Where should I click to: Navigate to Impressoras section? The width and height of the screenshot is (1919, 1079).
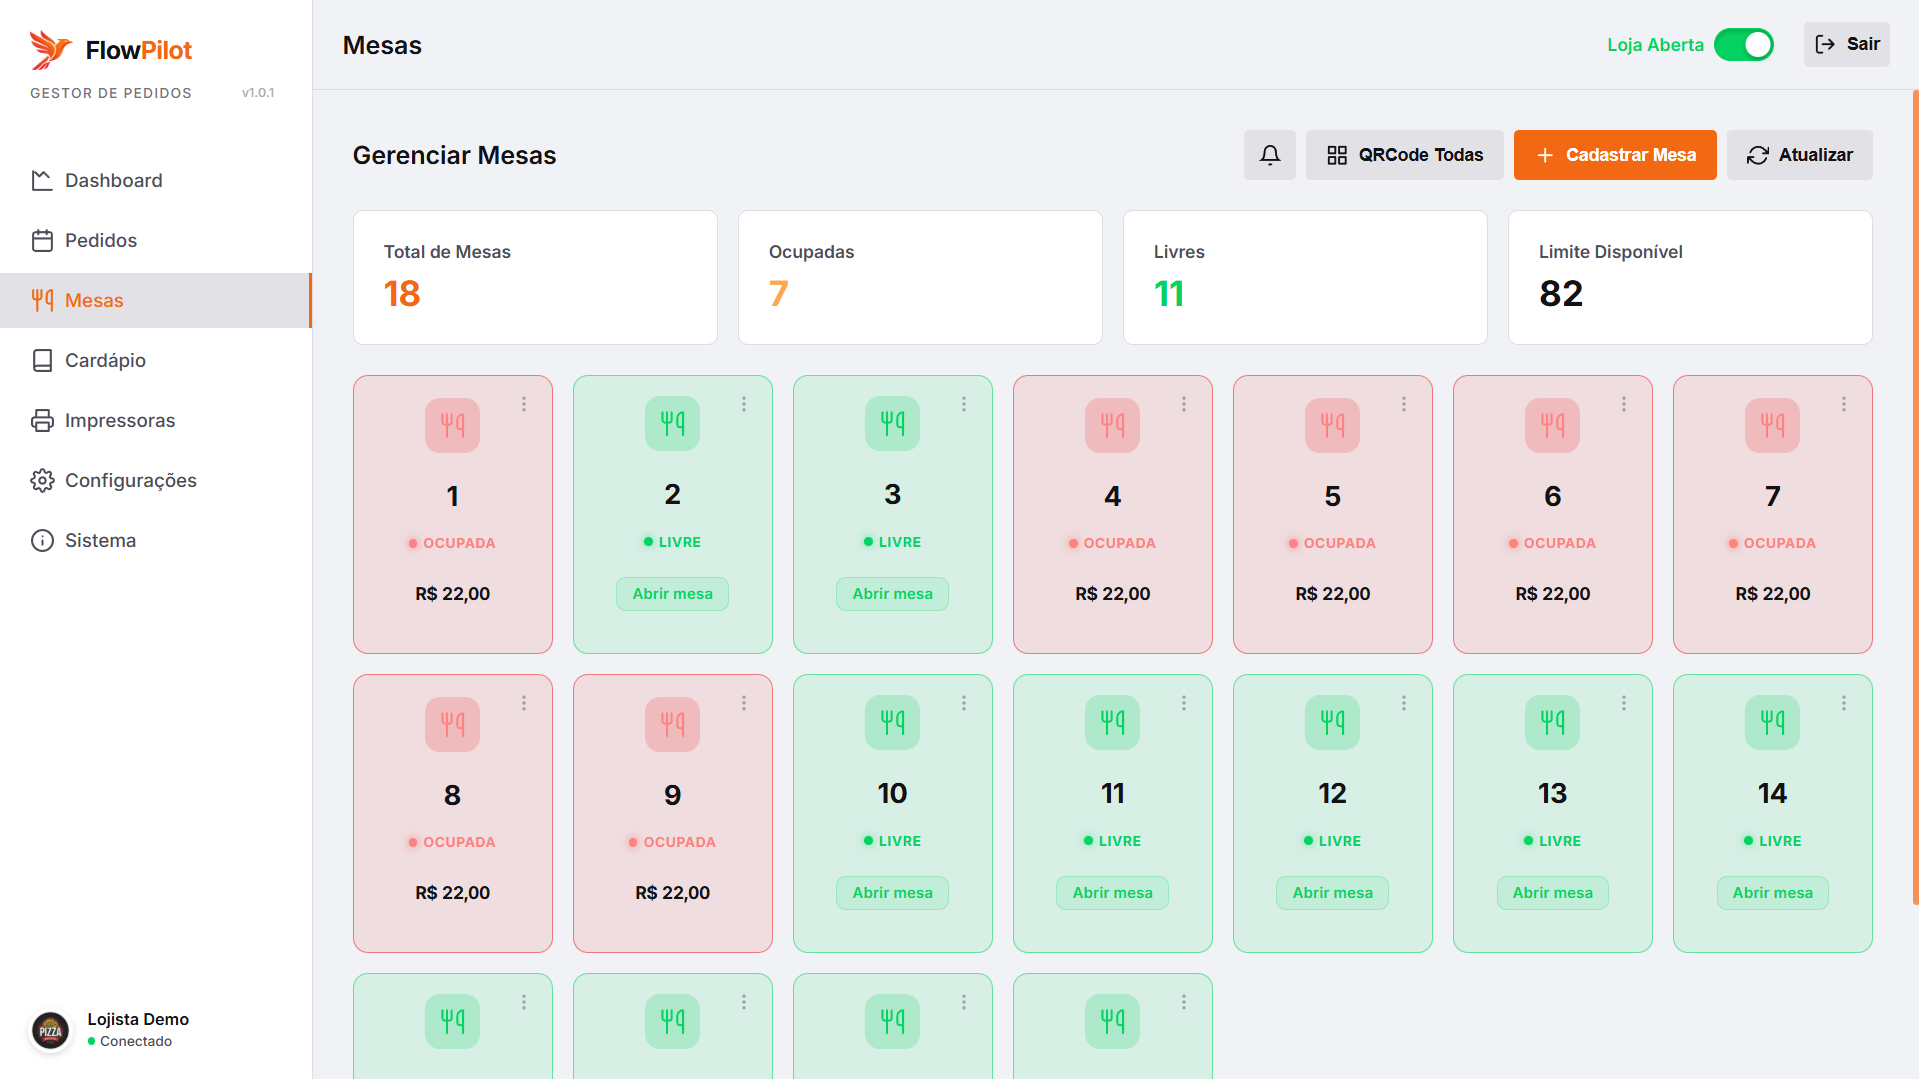[119, 421]
